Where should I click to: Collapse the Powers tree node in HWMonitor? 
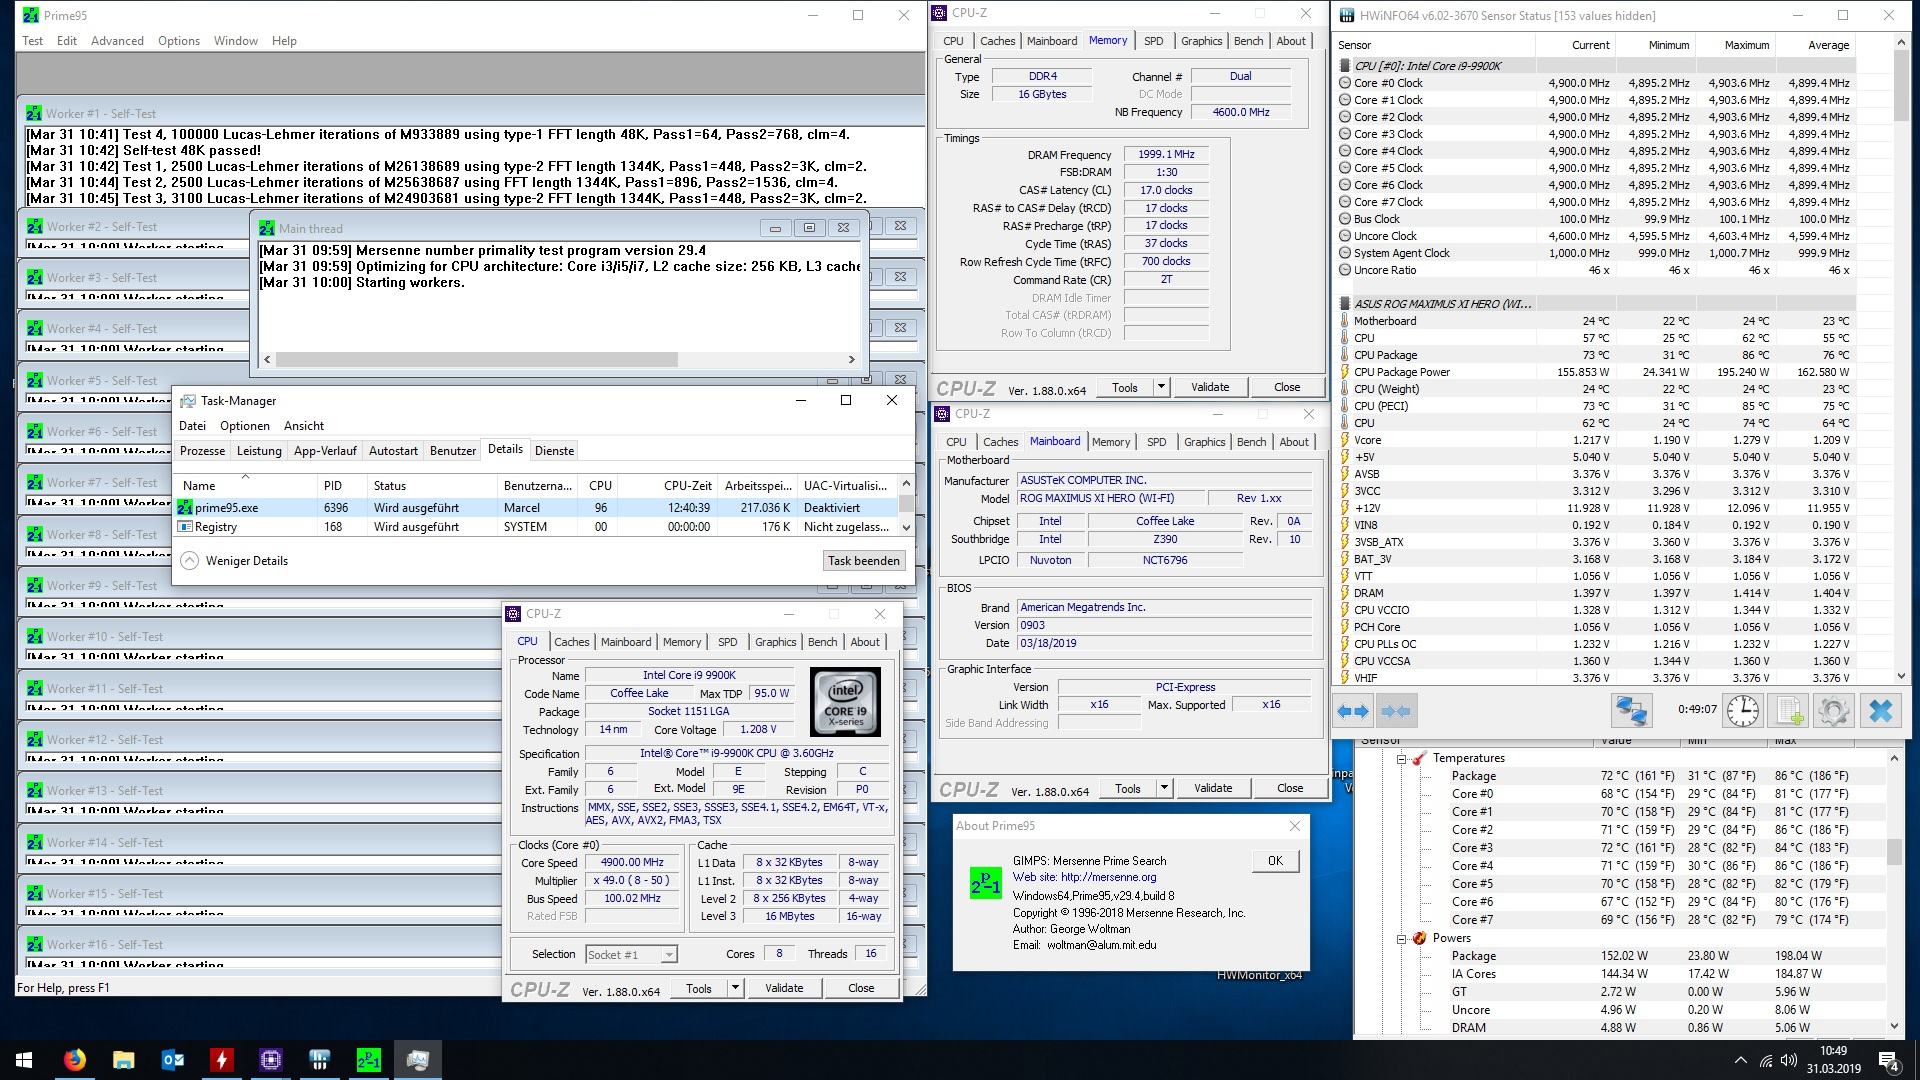[1402, 939]
